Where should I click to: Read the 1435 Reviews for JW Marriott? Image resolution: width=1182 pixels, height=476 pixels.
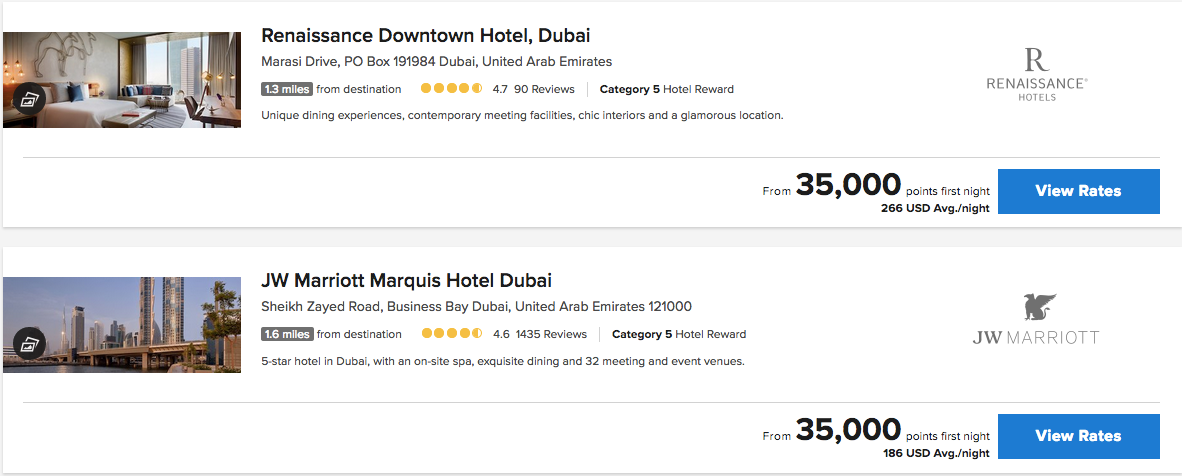551,334
